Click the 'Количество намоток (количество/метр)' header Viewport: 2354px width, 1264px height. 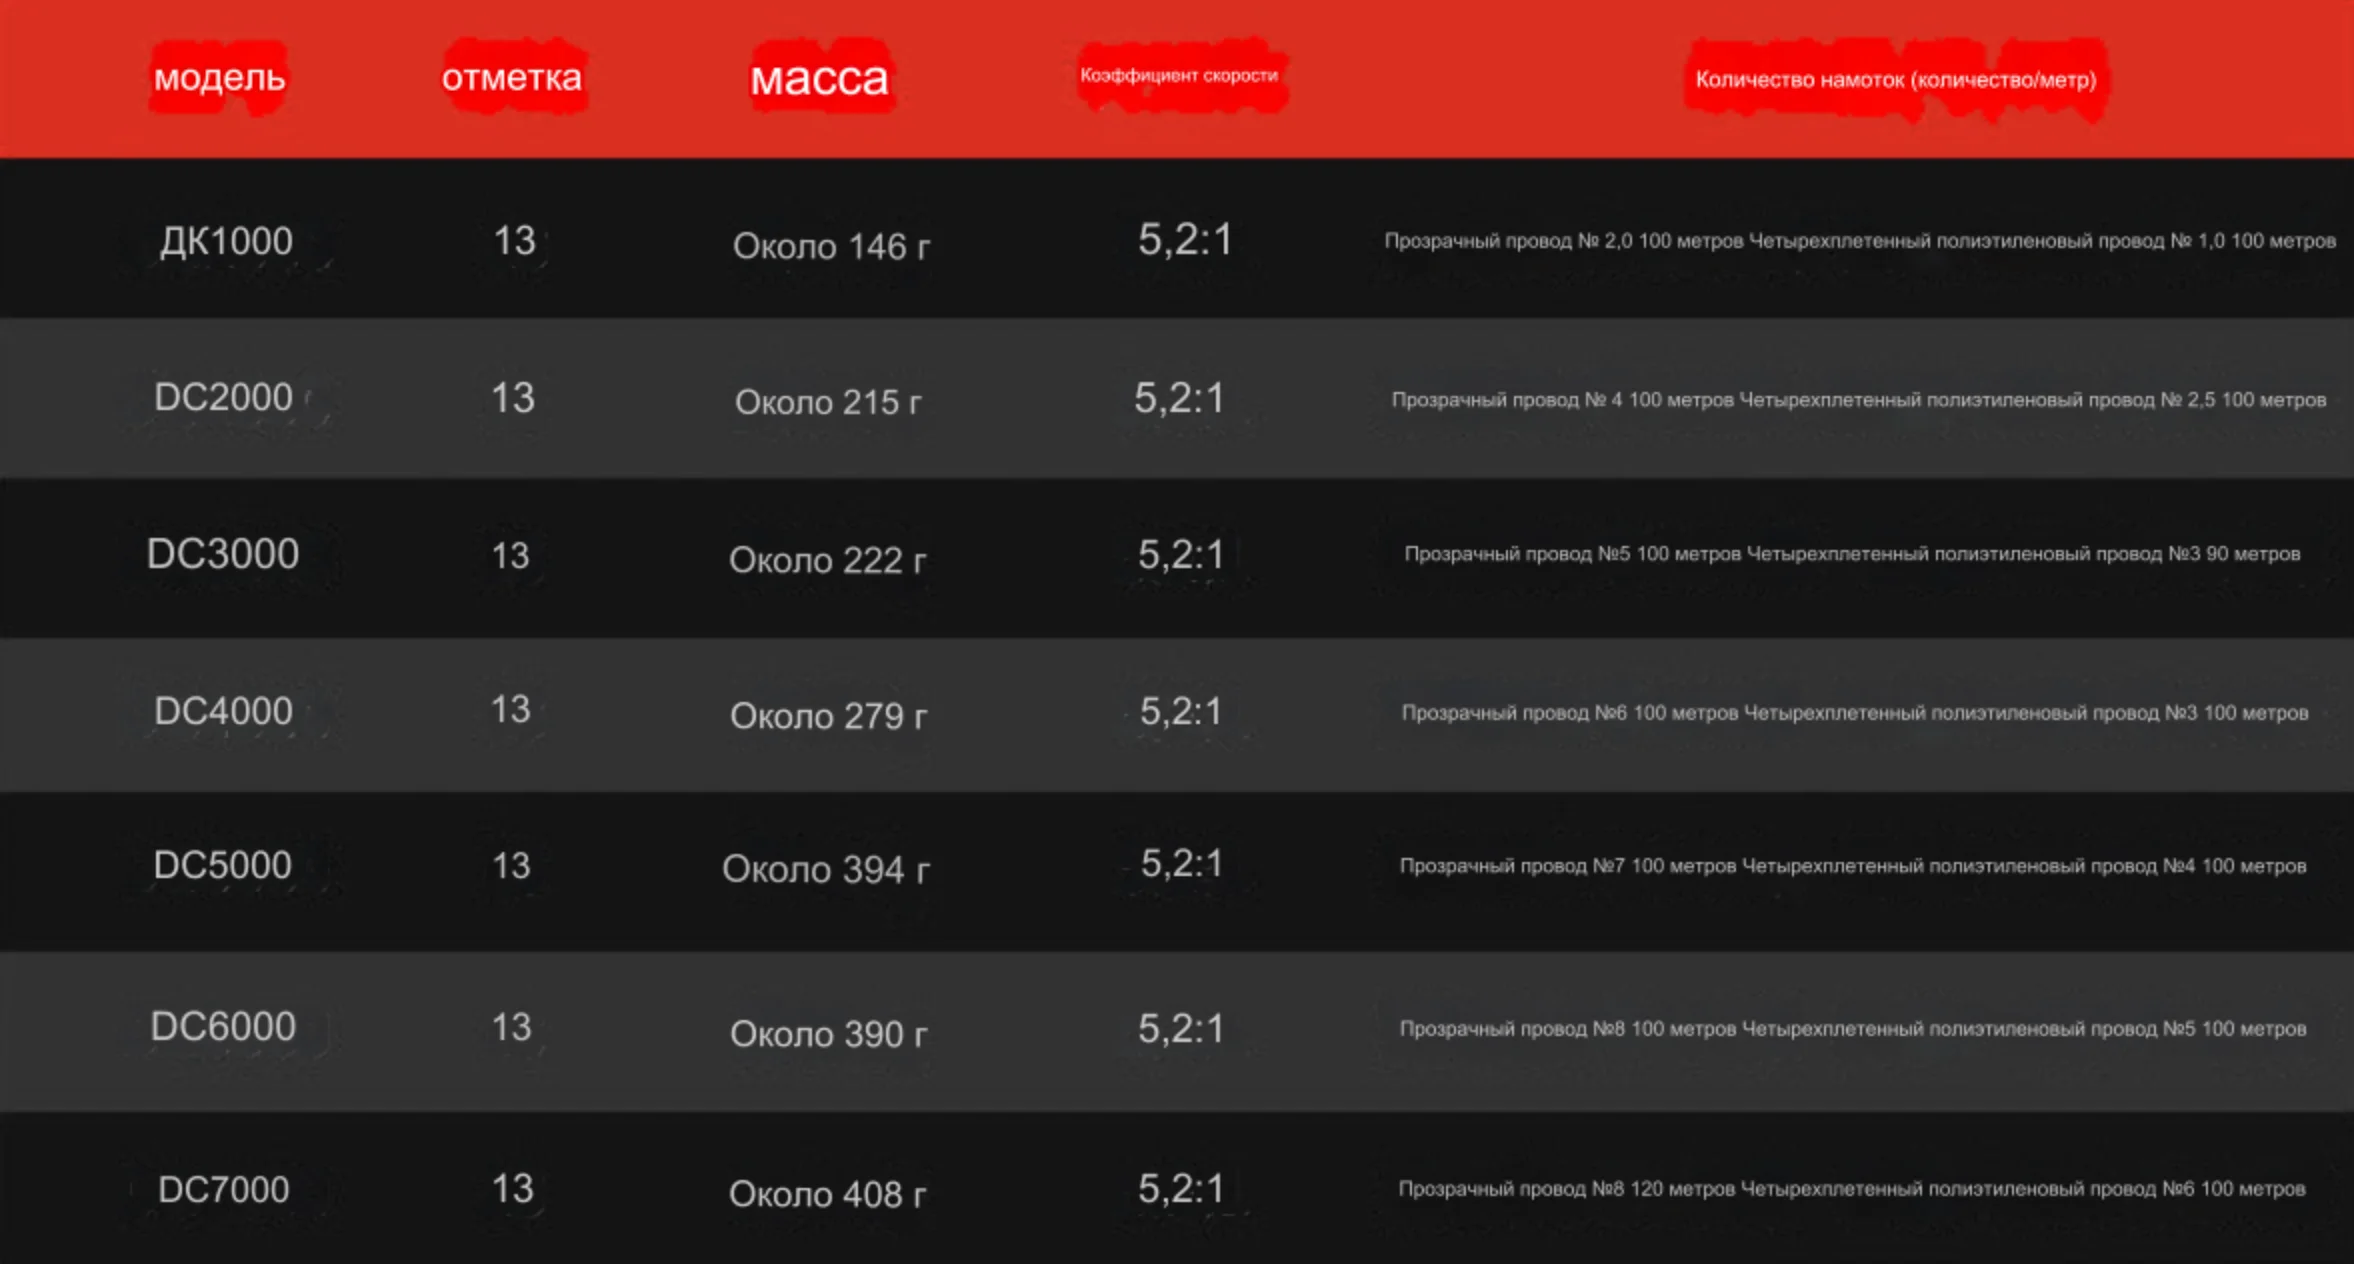1896,80
